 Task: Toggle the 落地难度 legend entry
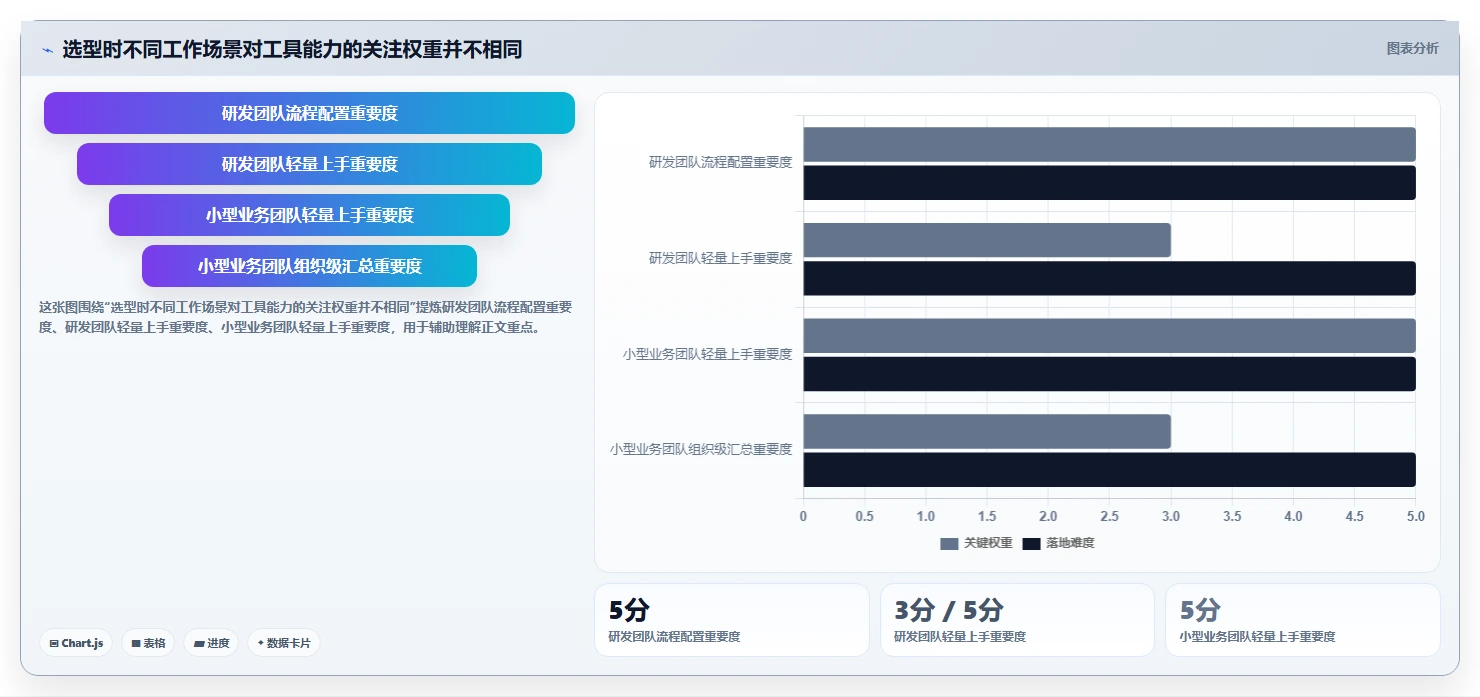click(x=1058, y=543)
